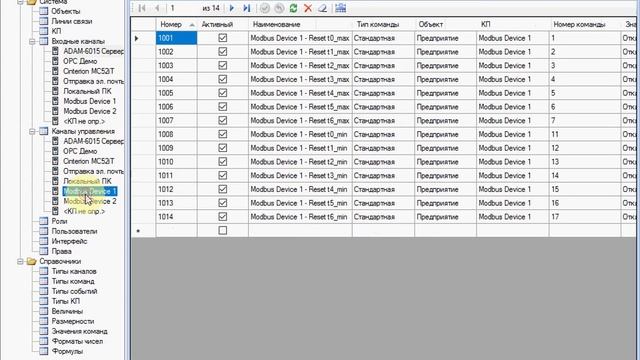Uncheck Активный for row 1014
The height and width of the screenshot is (360, 640).
[x=222, y=217]
